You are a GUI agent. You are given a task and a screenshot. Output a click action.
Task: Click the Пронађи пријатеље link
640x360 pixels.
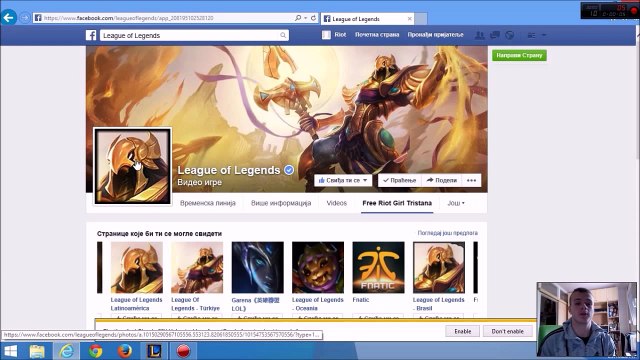pos(436,35)
